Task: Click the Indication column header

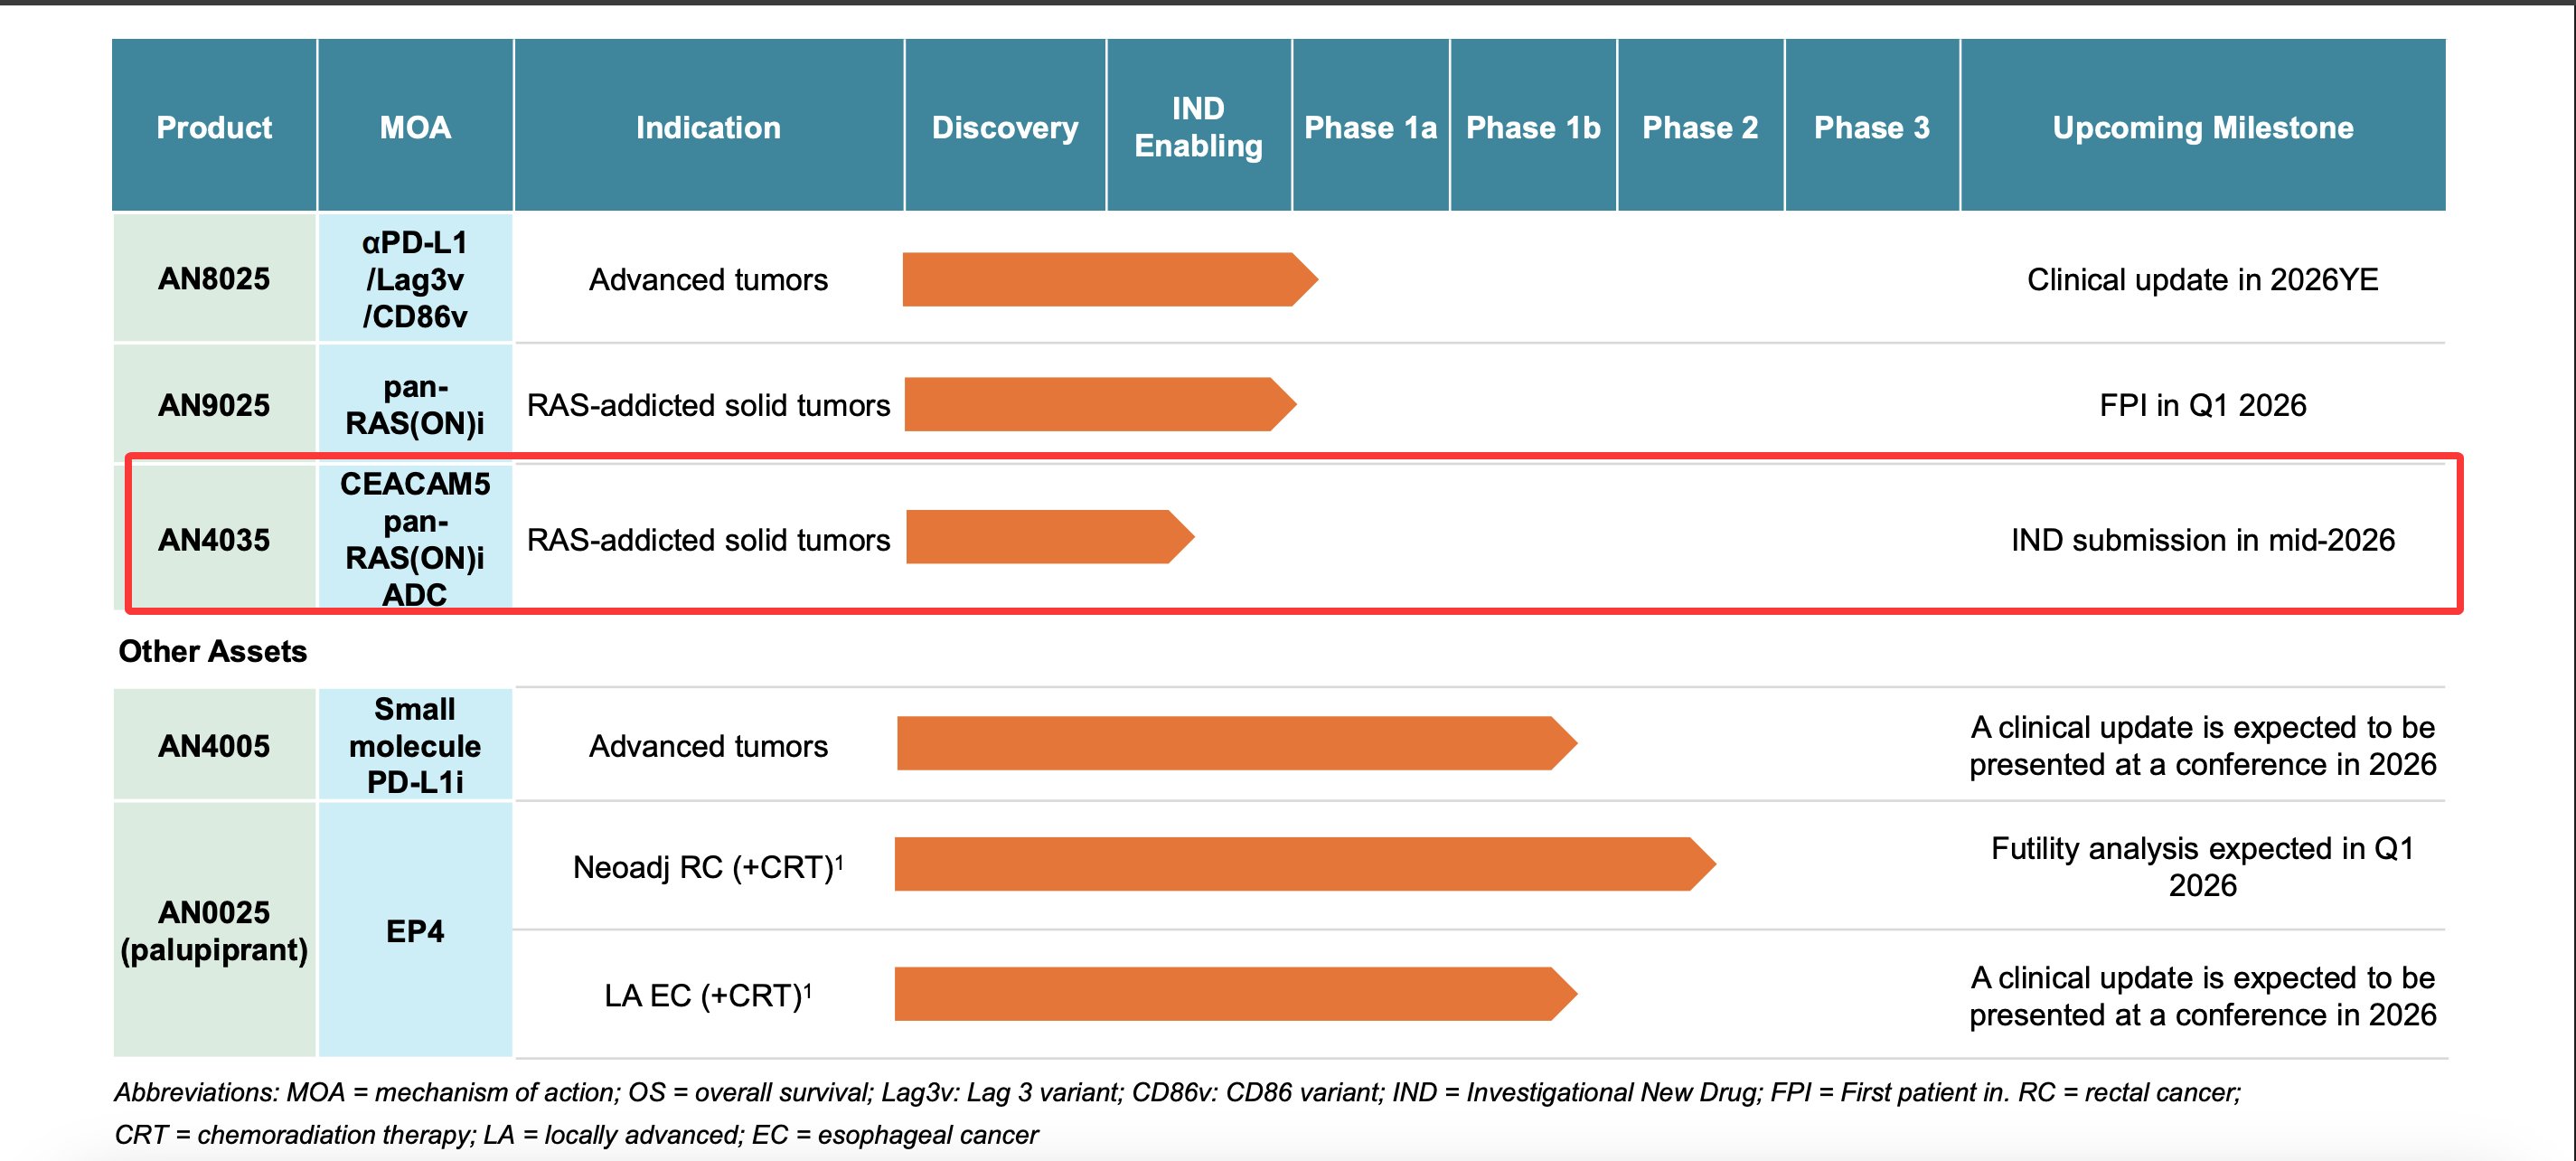Action: pyautogui.click(x=708, y=127)
